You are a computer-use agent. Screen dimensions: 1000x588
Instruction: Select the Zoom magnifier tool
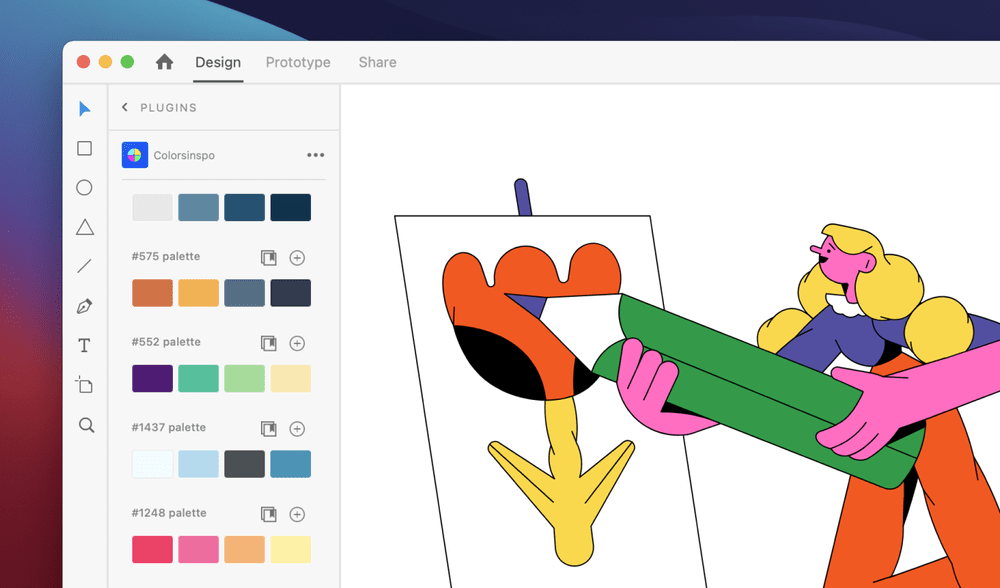click(86, 425)
